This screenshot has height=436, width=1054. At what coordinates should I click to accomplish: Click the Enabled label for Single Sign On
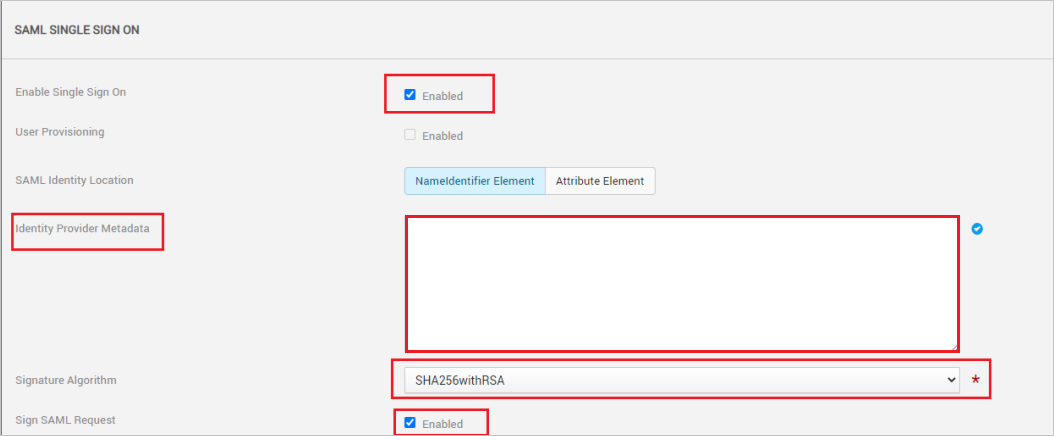(442, 96)
